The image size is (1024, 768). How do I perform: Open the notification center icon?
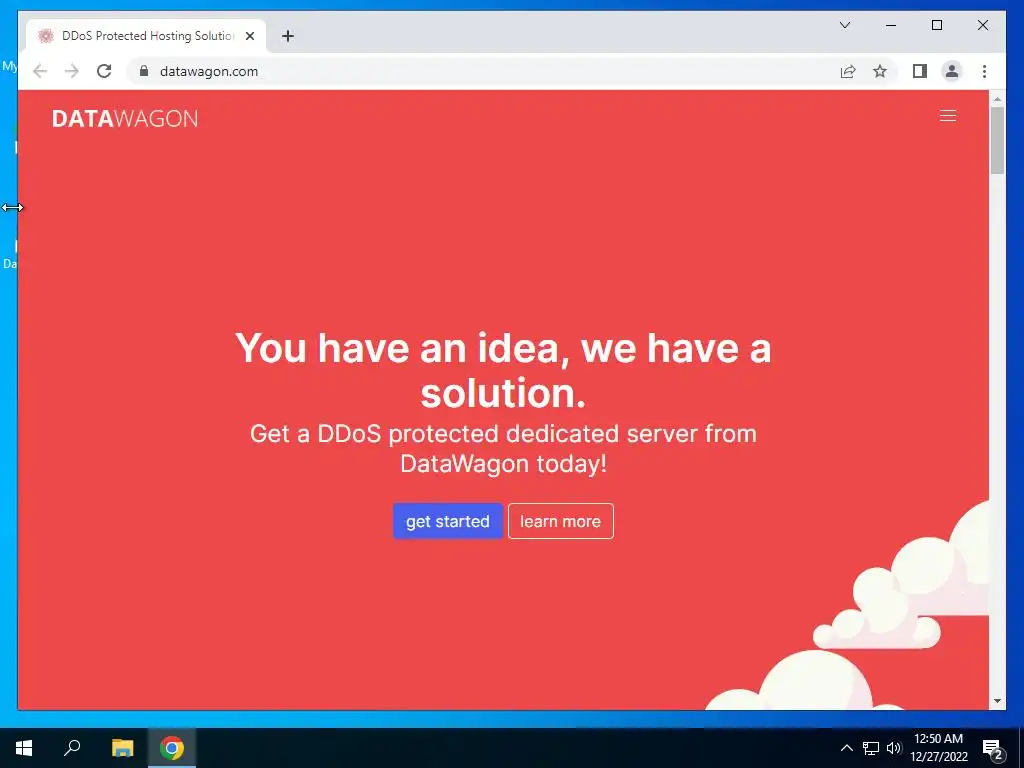click(993, 749)
